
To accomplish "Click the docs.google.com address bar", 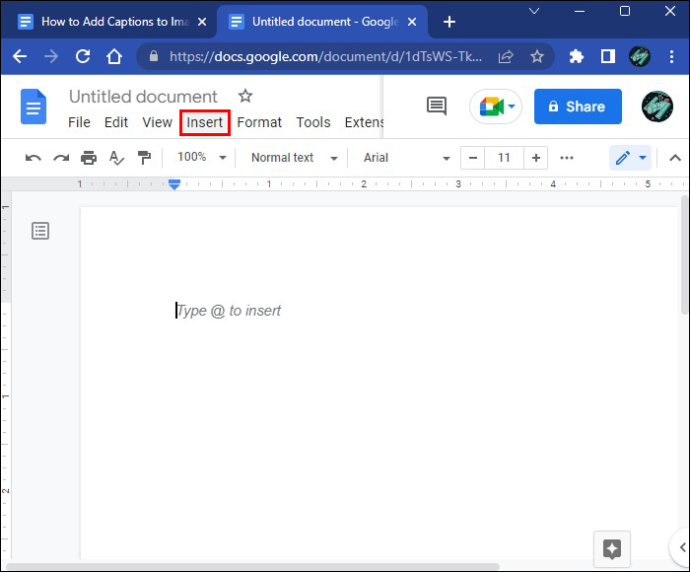I will (x=326, y=56).
